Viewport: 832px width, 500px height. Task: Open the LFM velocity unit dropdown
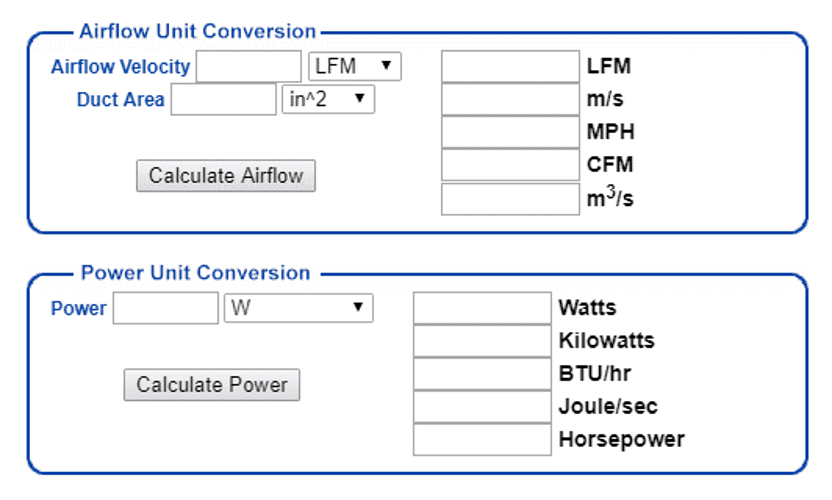coord(354,67)
